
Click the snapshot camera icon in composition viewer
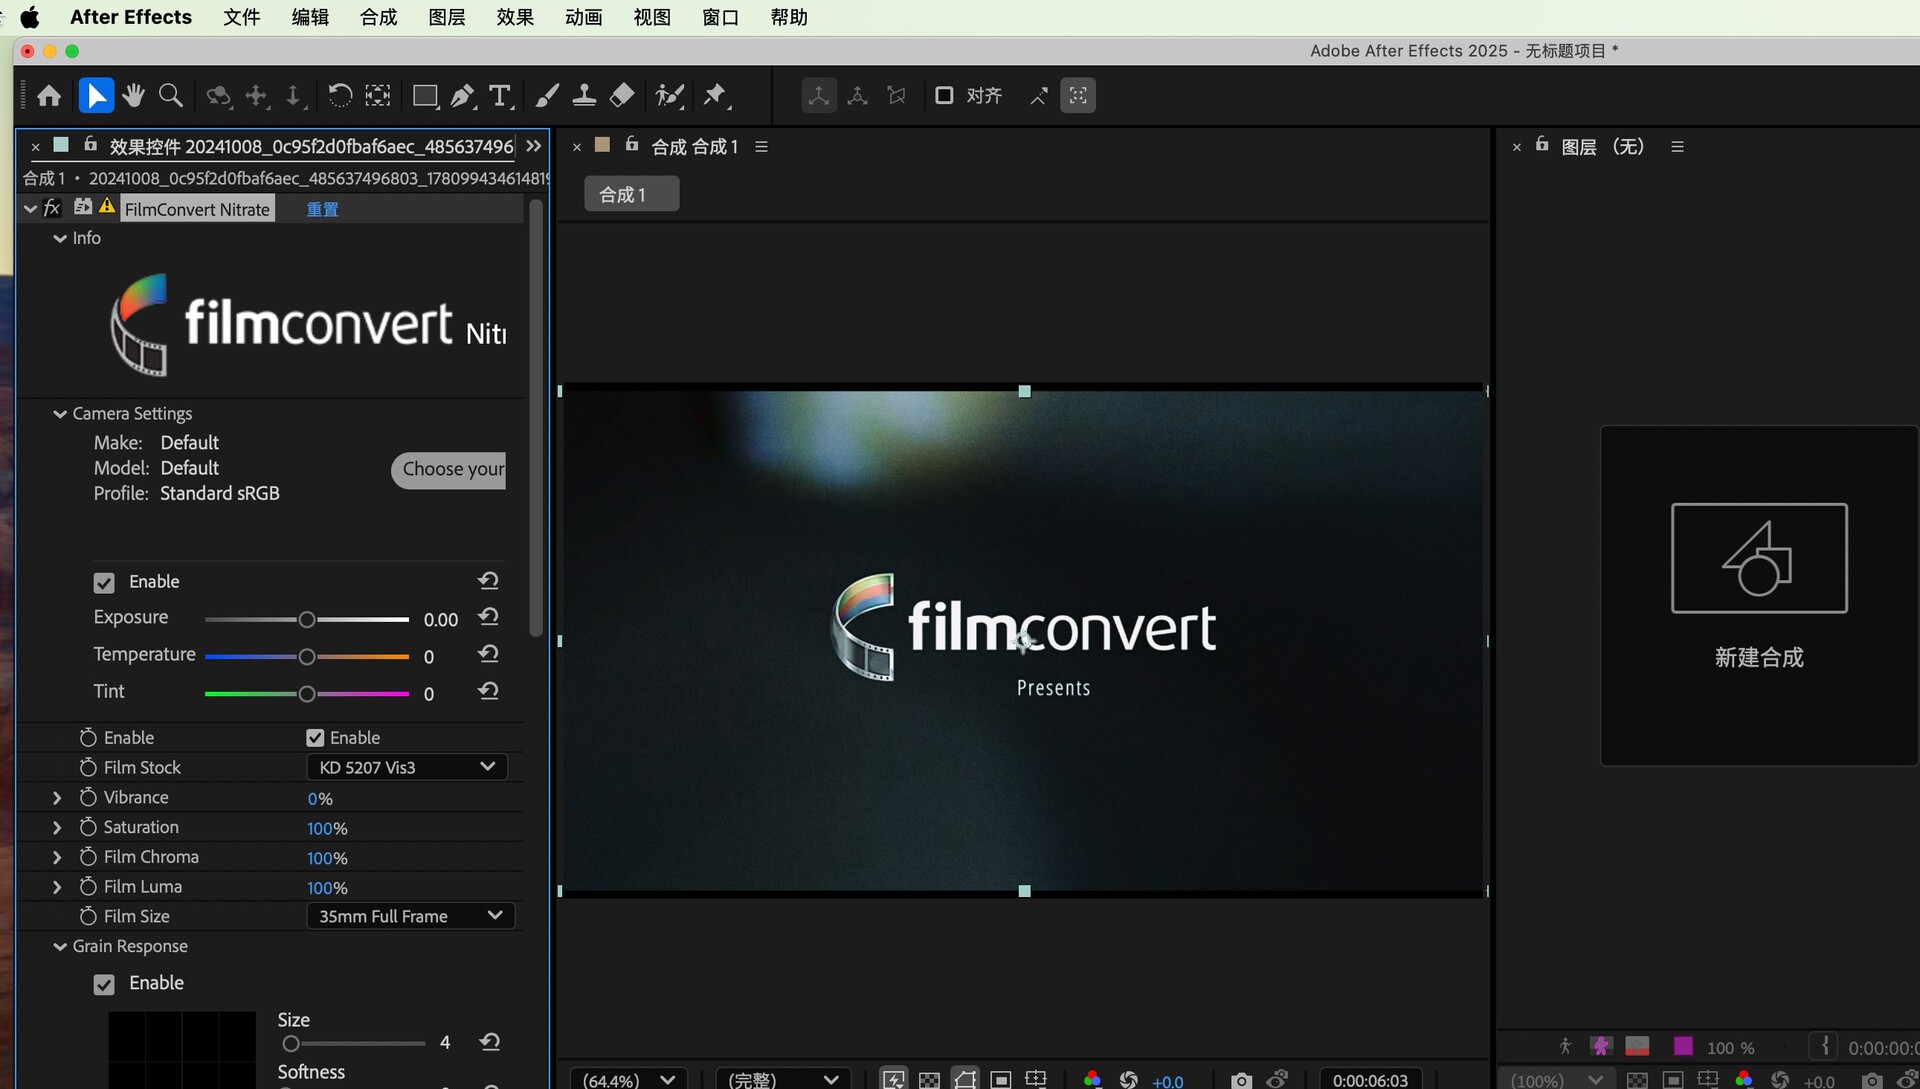1241,1080
